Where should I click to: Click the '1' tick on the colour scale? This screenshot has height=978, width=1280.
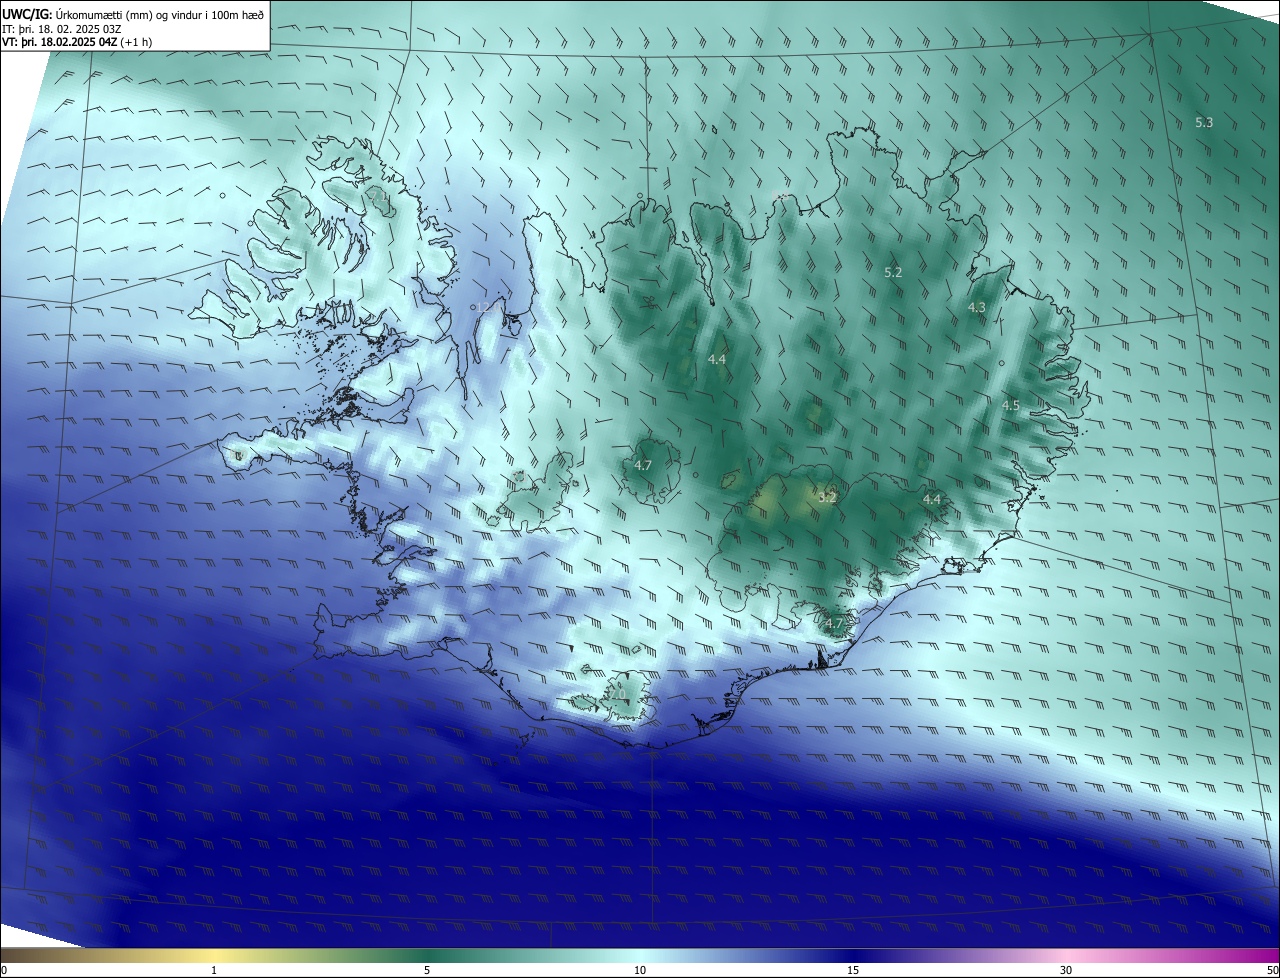pyautogui.click(x=214, y=970)
